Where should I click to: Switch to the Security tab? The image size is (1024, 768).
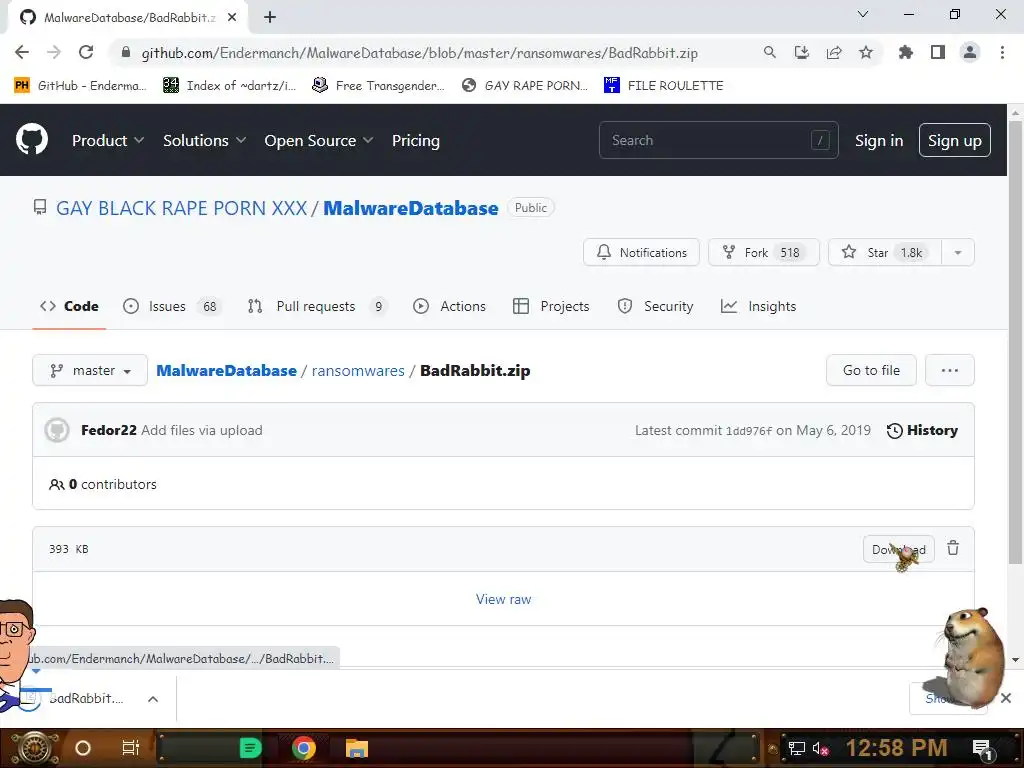coord(655,306)
